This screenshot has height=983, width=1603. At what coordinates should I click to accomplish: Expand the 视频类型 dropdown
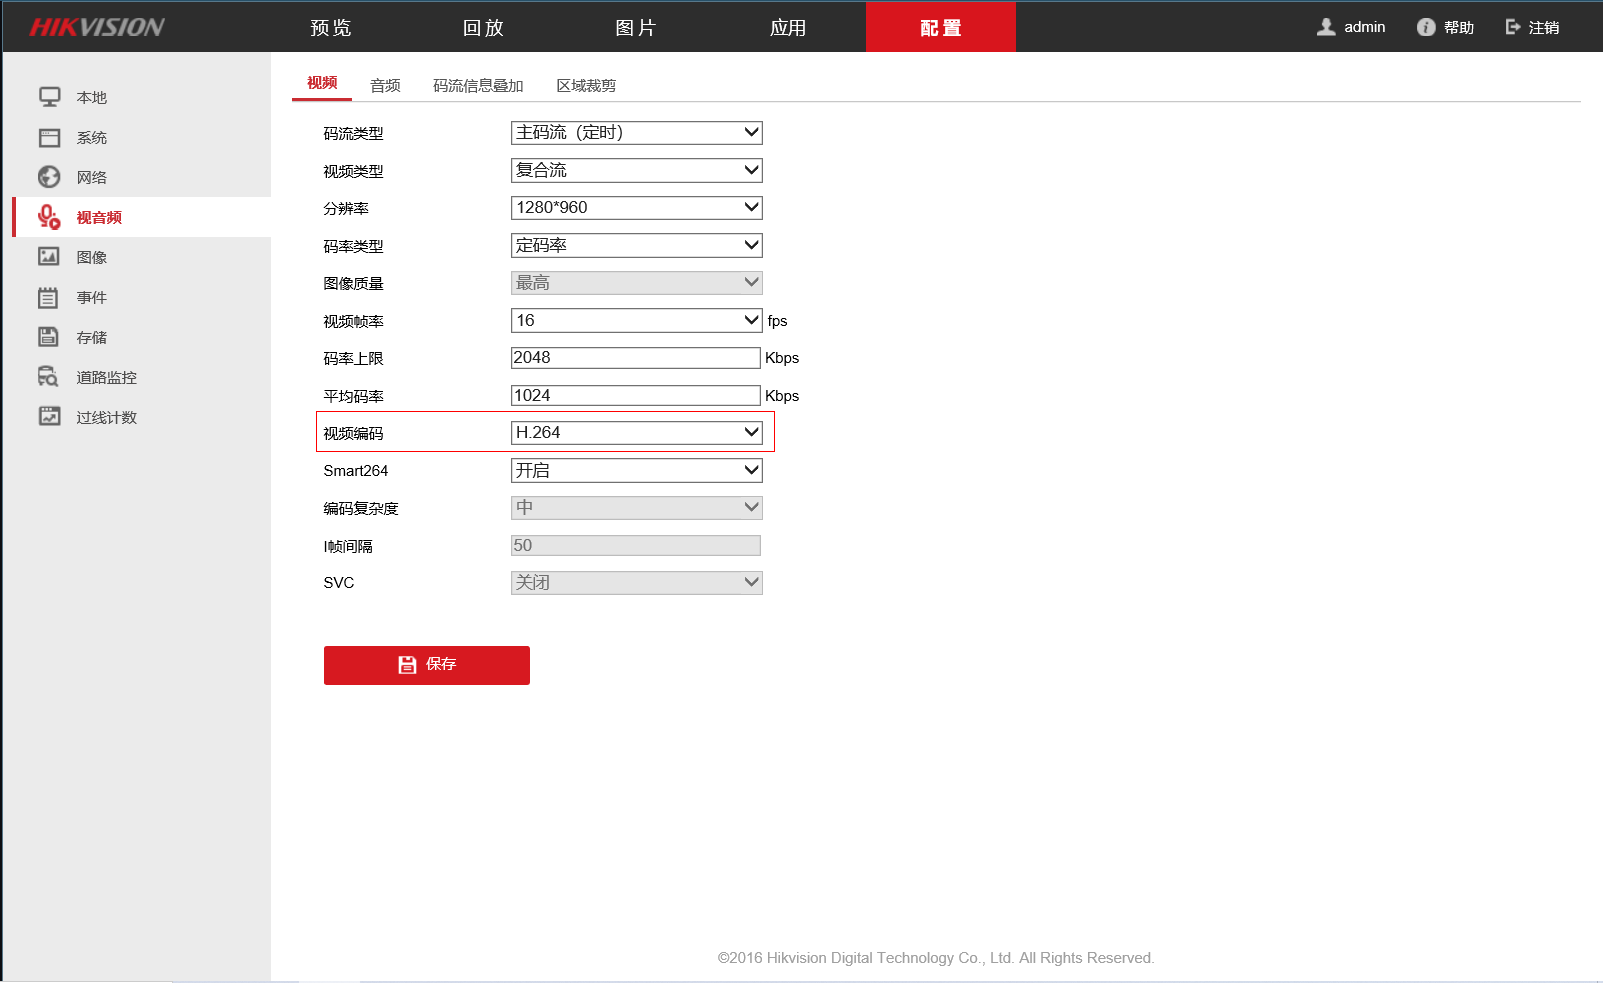point(637,171)
